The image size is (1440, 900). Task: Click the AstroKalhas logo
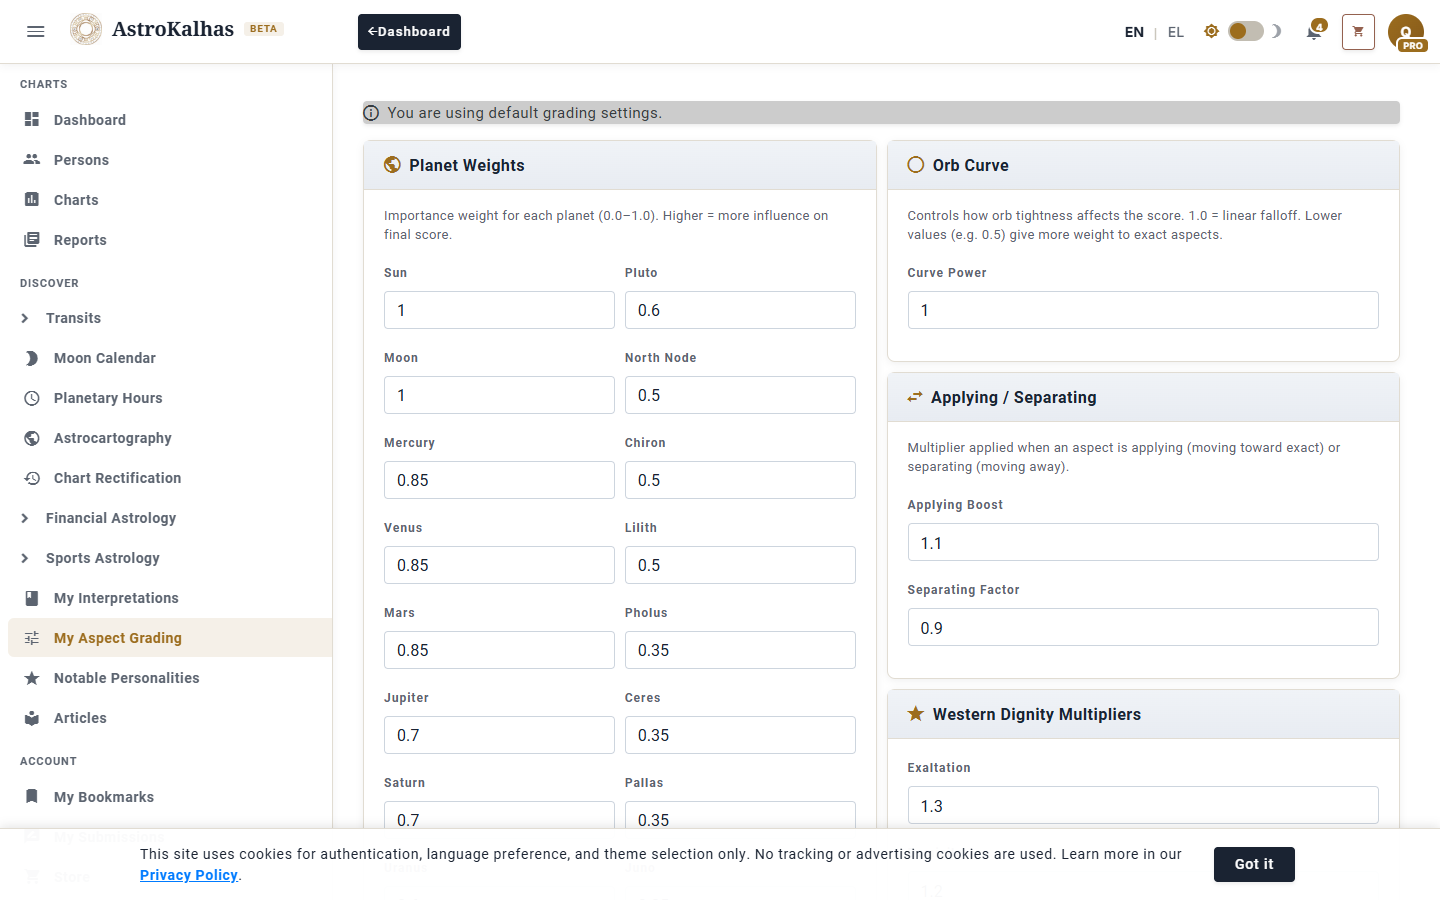tap(87, 30)
